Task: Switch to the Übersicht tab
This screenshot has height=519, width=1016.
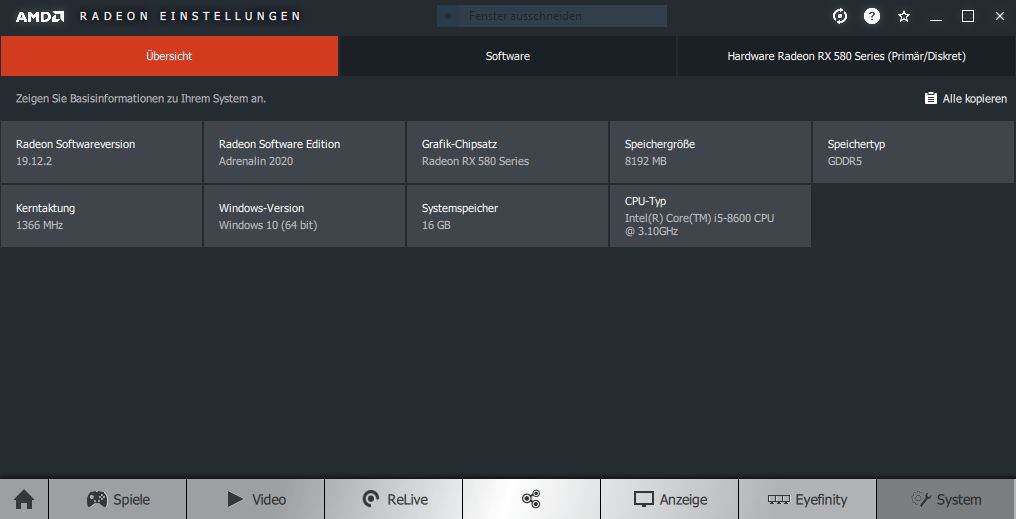Action: coord(169,56)
